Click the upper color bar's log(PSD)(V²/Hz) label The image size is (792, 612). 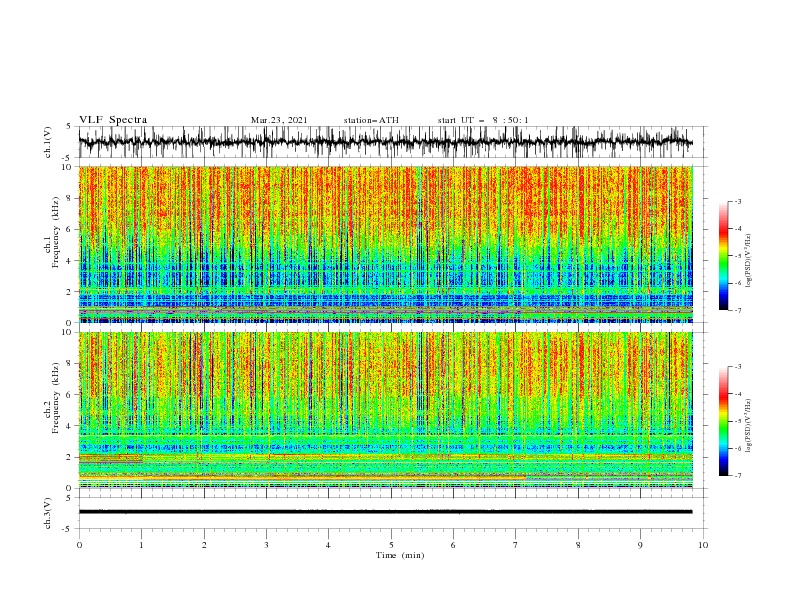749,261
